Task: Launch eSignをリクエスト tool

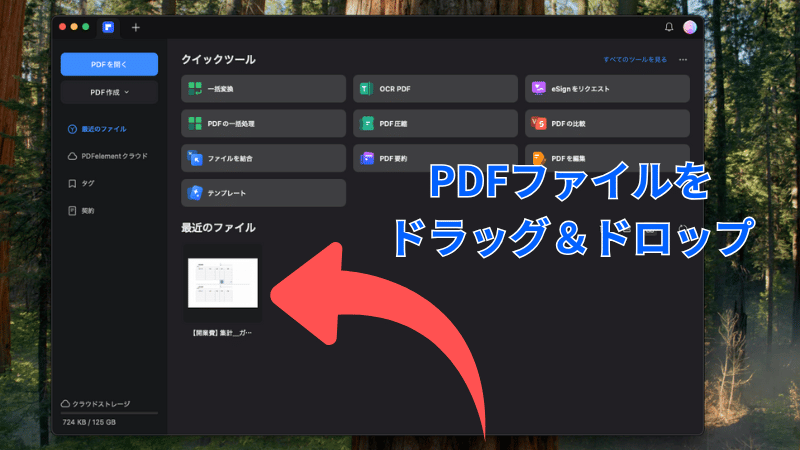Action: point(607,89)
